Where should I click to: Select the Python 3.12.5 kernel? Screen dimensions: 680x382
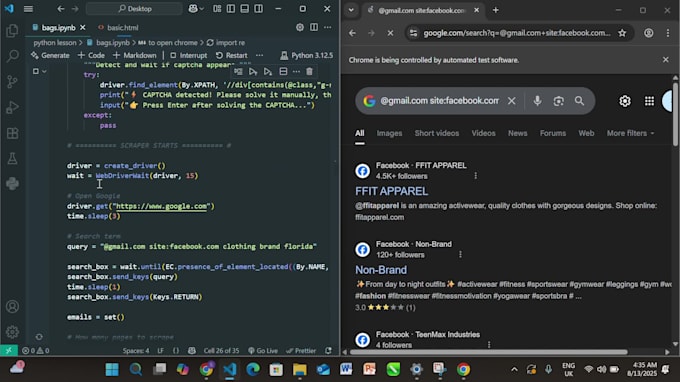coord(307,56)
